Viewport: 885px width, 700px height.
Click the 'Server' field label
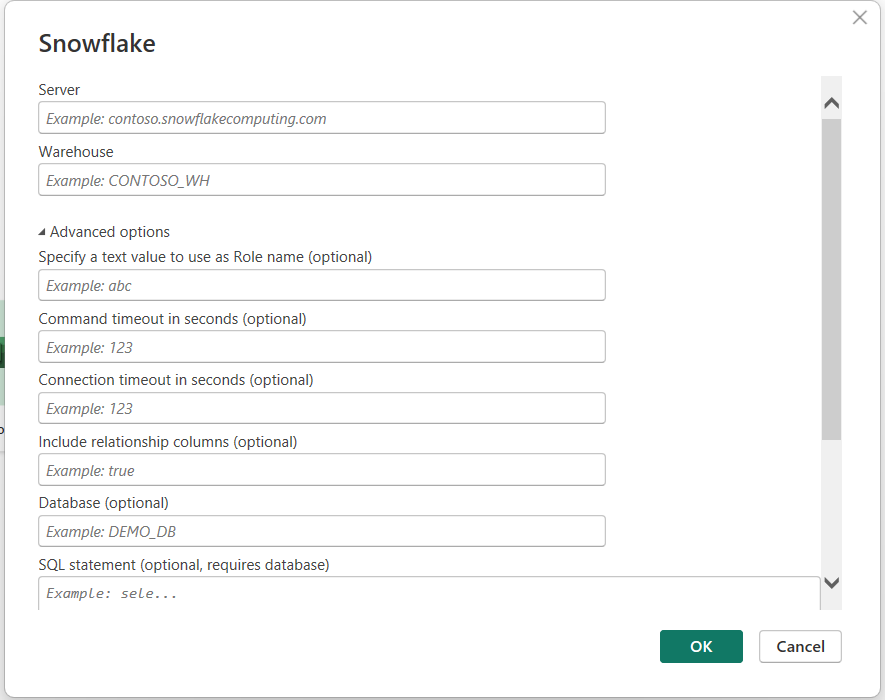[59, 90]
